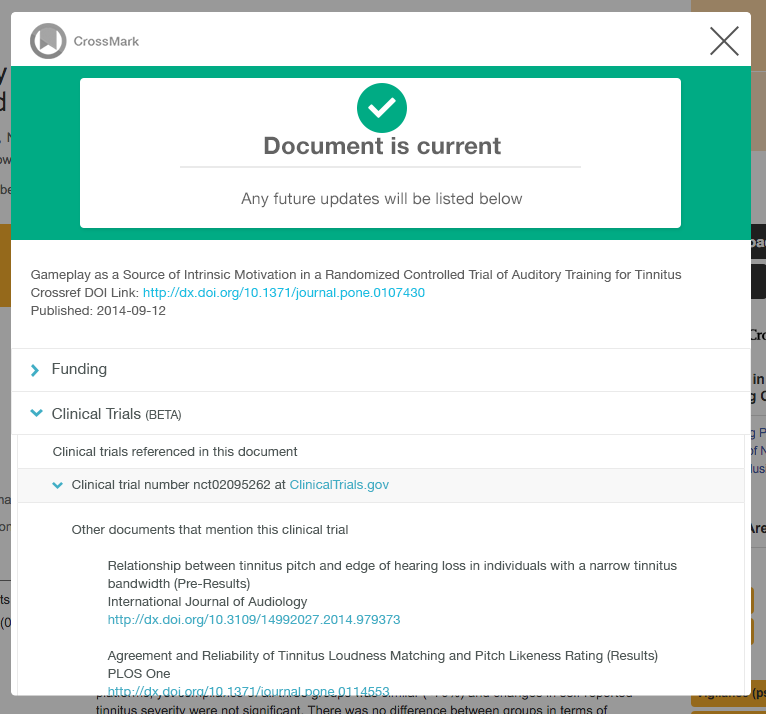Collapse the nct02095262 clinical trial row arrow
766x714 pixels.
pos(57,485)
